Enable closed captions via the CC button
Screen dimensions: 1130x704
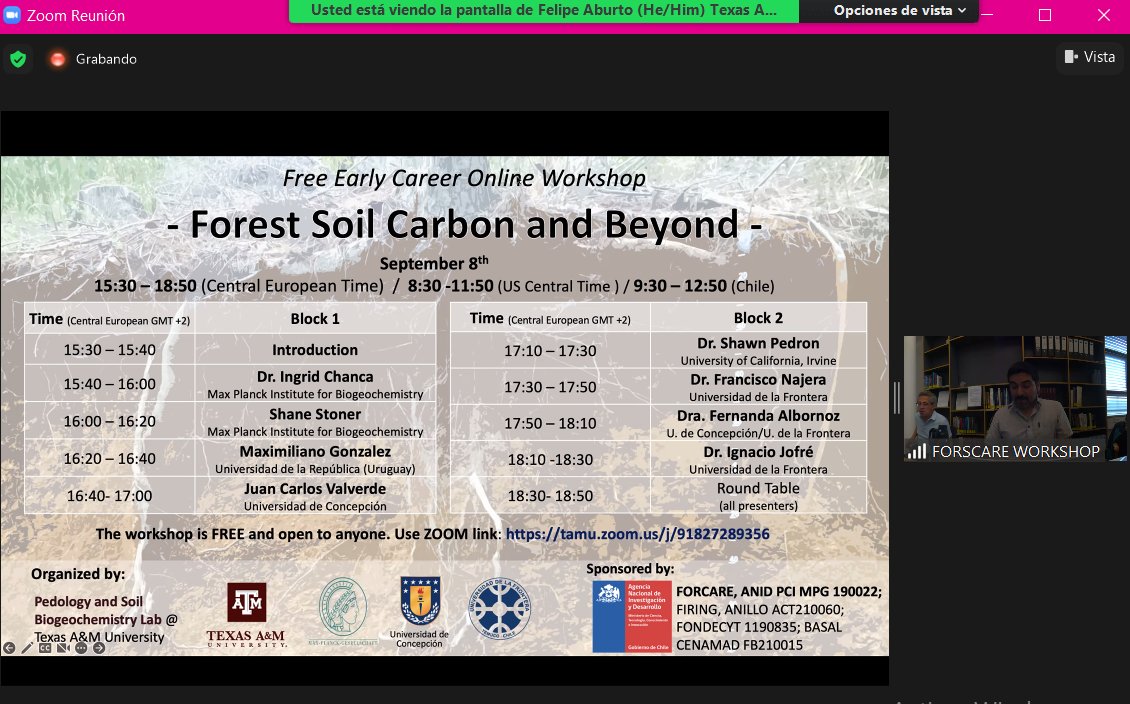tap(44, 648)
